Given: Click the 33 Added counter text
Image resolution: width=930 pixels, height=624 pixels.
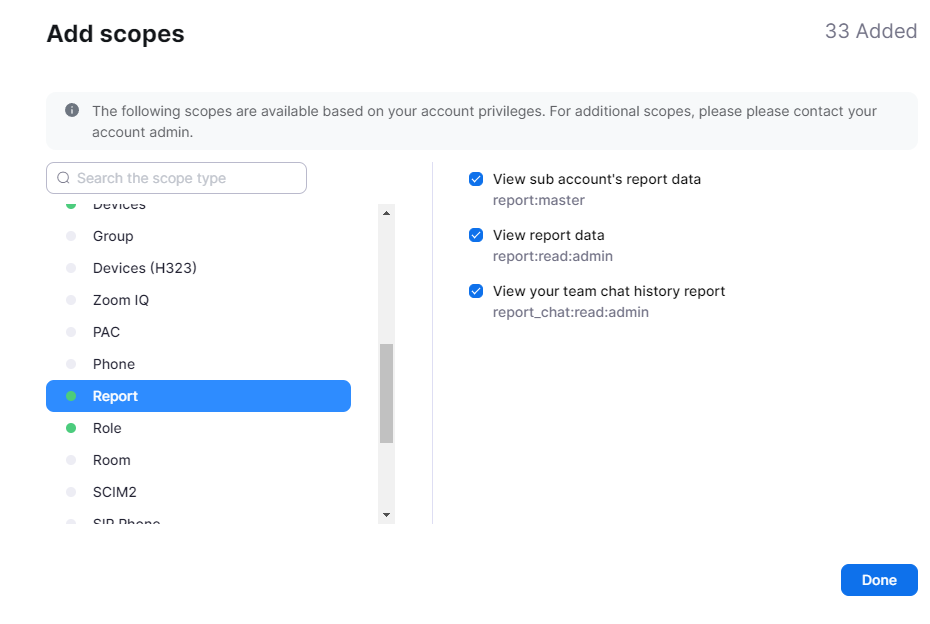Looking at the screenshot, I should point(870,32).
